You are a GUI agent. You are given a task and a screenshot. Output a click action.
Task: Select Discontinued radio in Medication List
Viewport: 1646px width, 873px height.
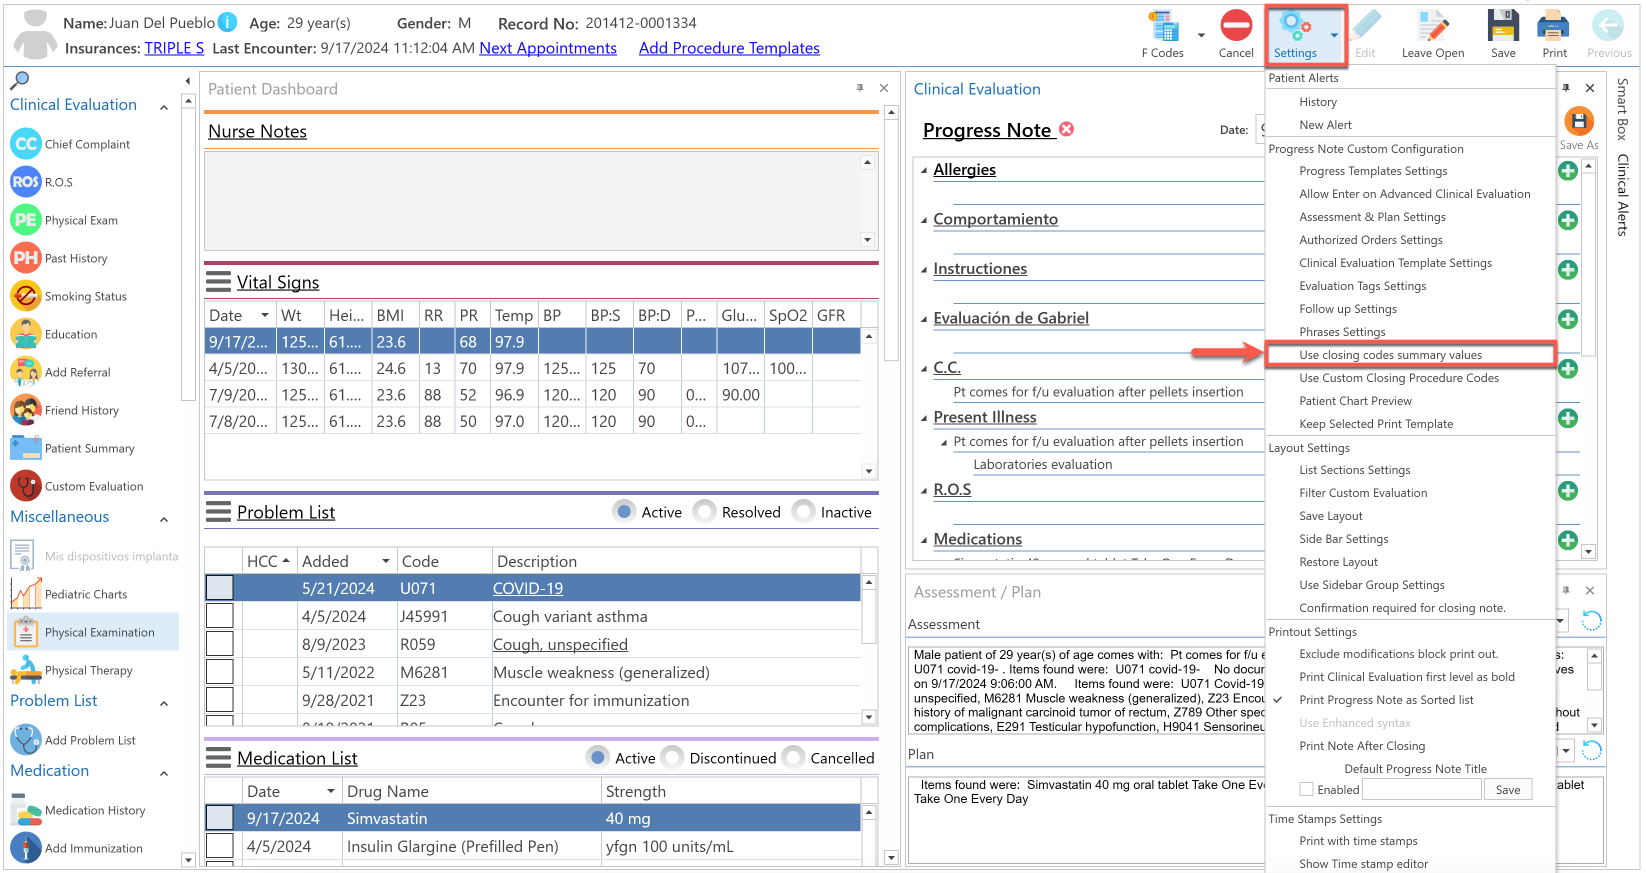click(x=672, y=758)
